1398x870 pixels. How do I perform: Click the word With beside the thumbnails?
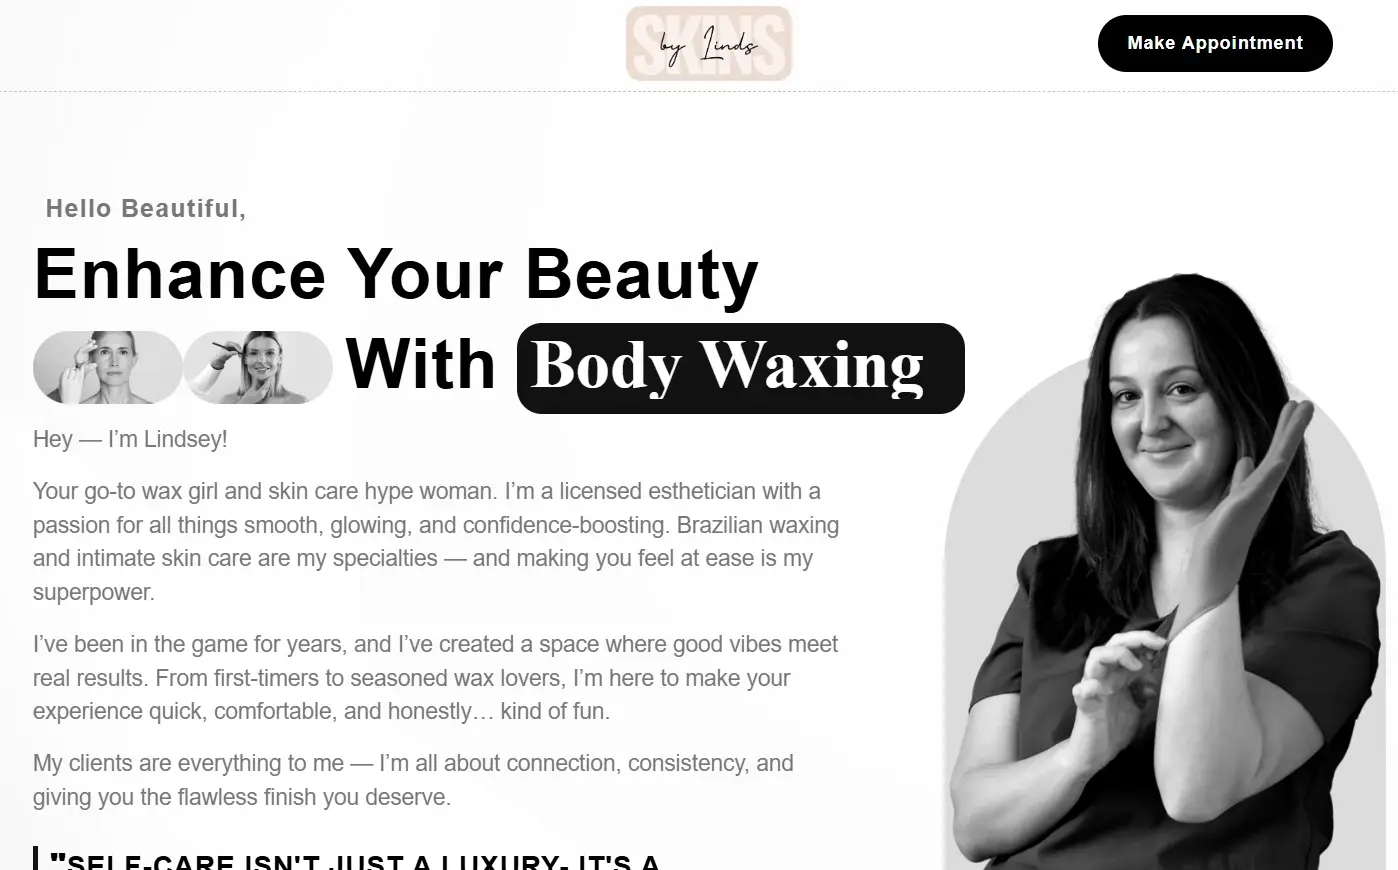421,364
